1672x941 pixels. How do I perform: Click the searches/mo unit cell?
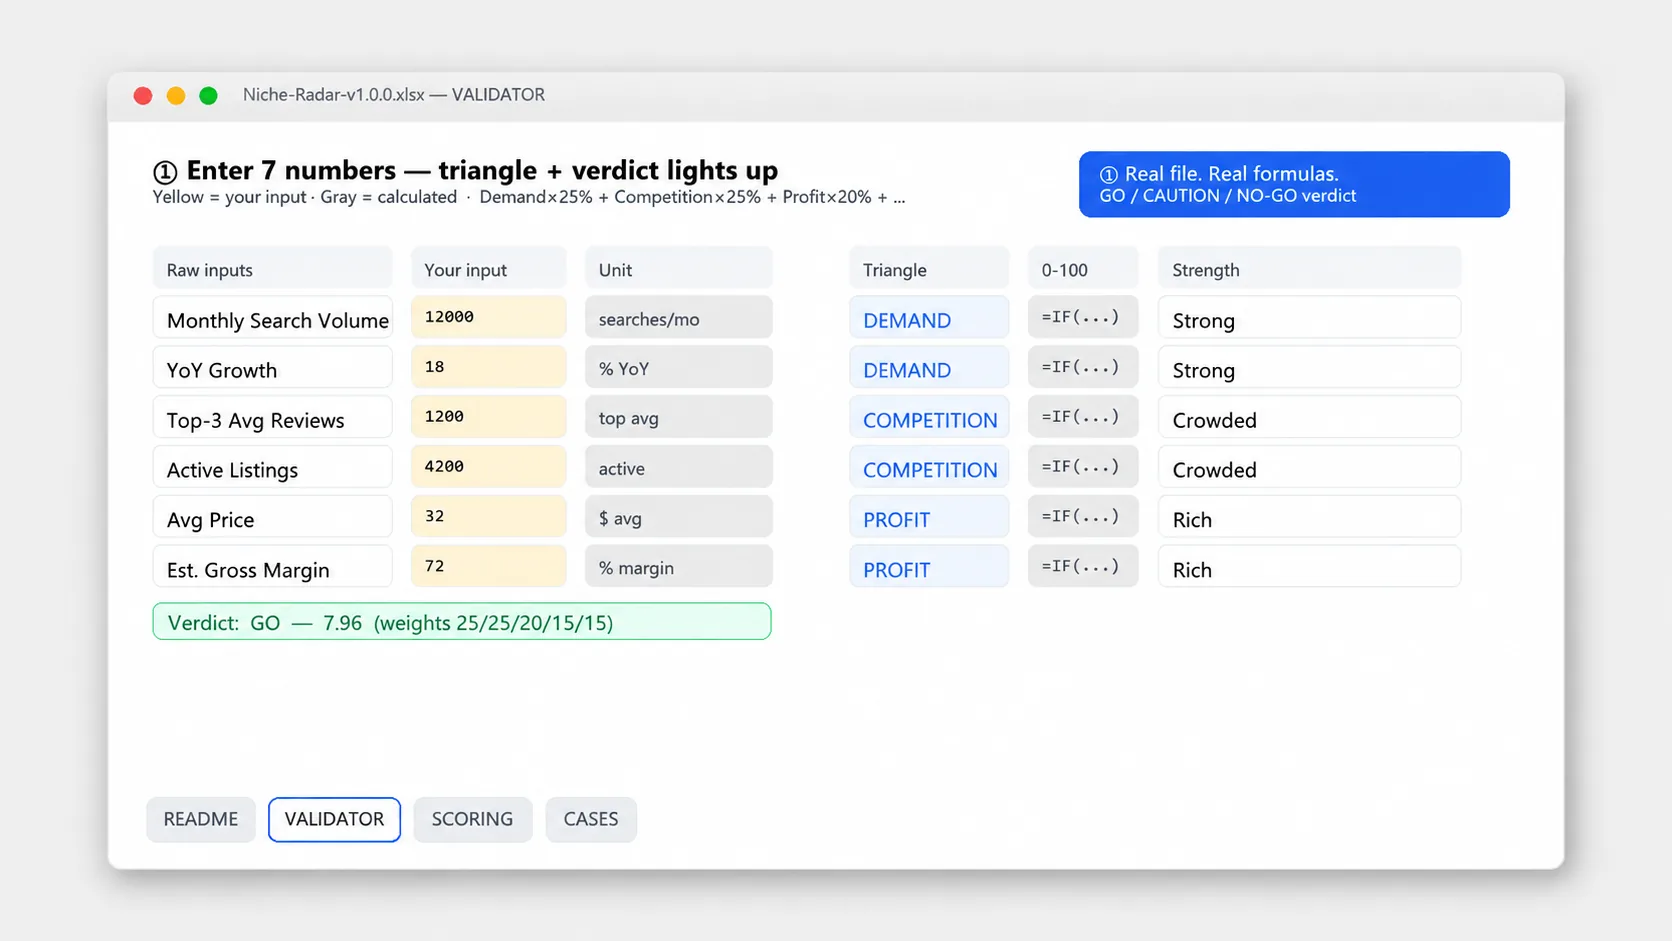679,317
